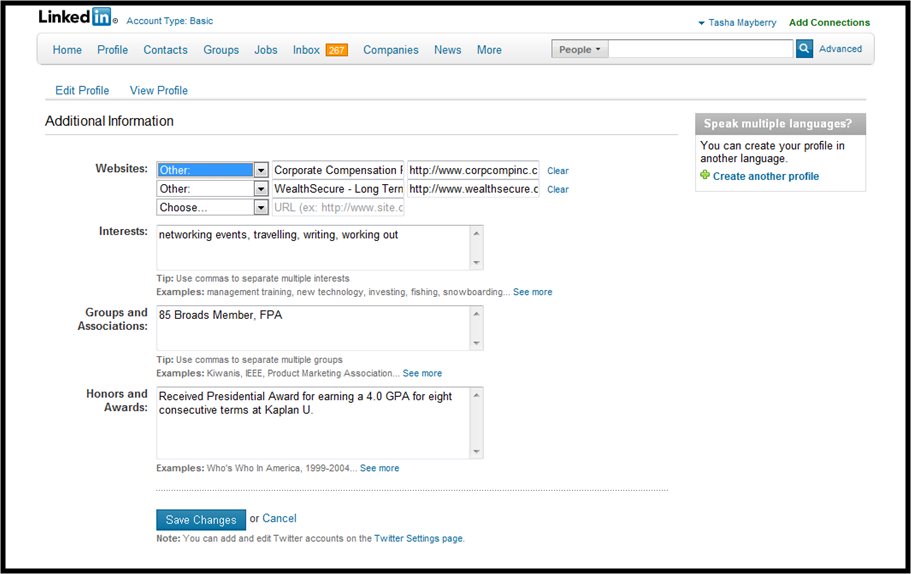Switch to the View Profile tab

pos(159,91)
